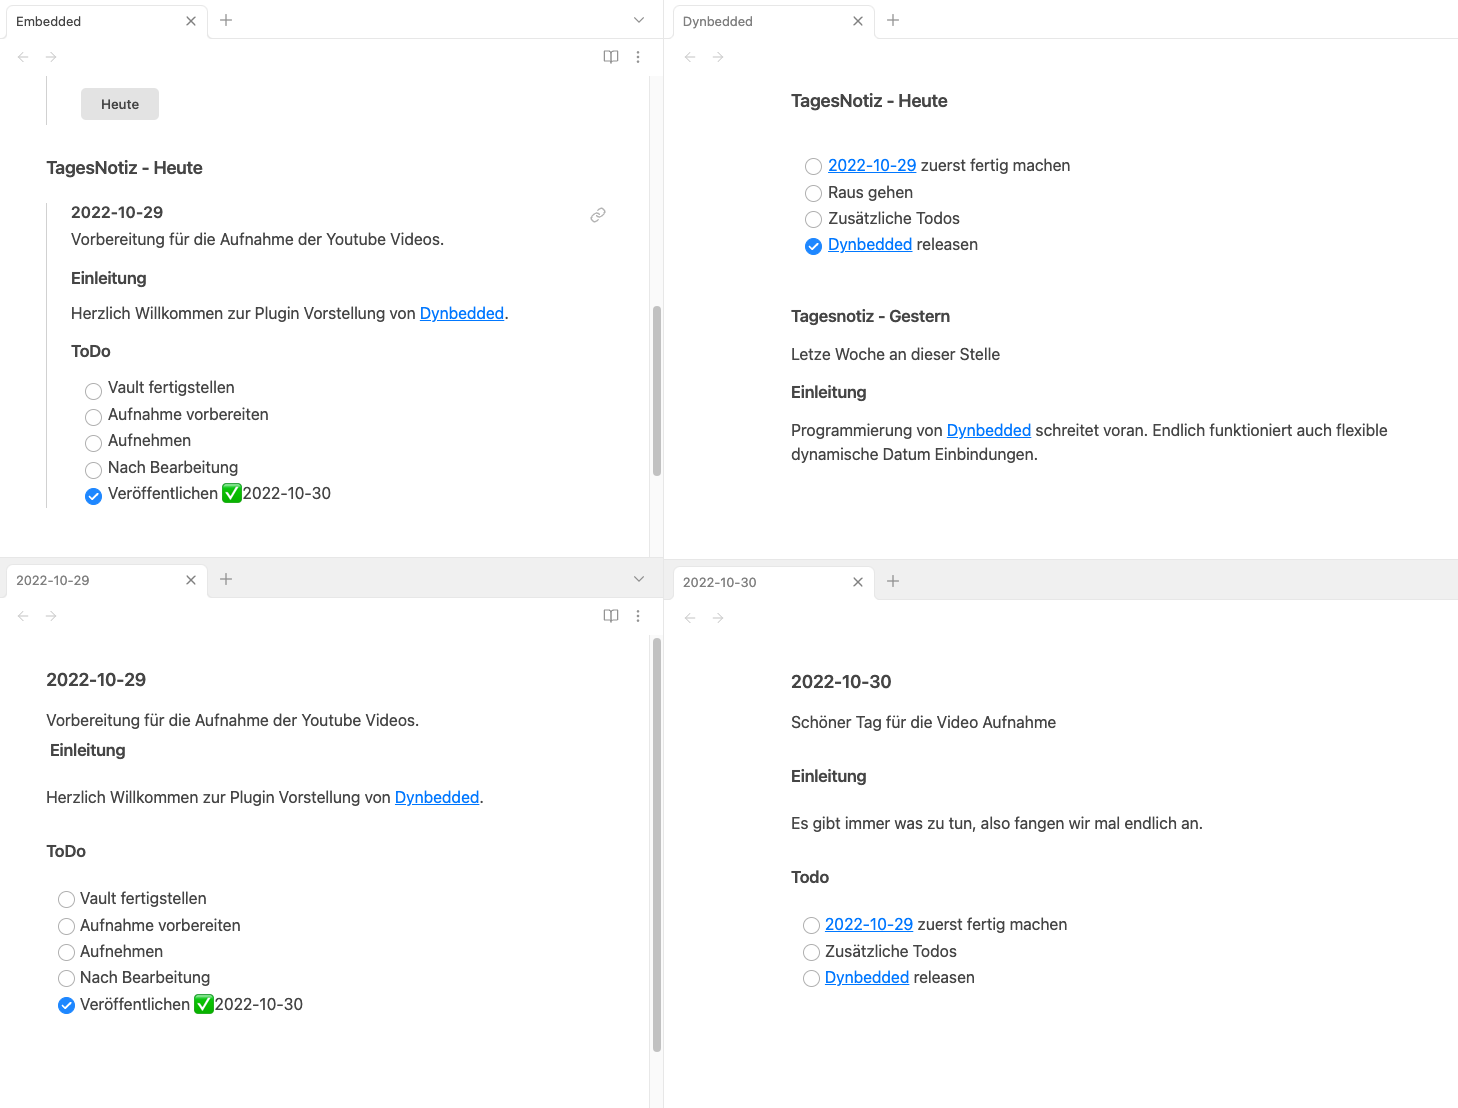Close the 2022-10-29 tab

191,580
